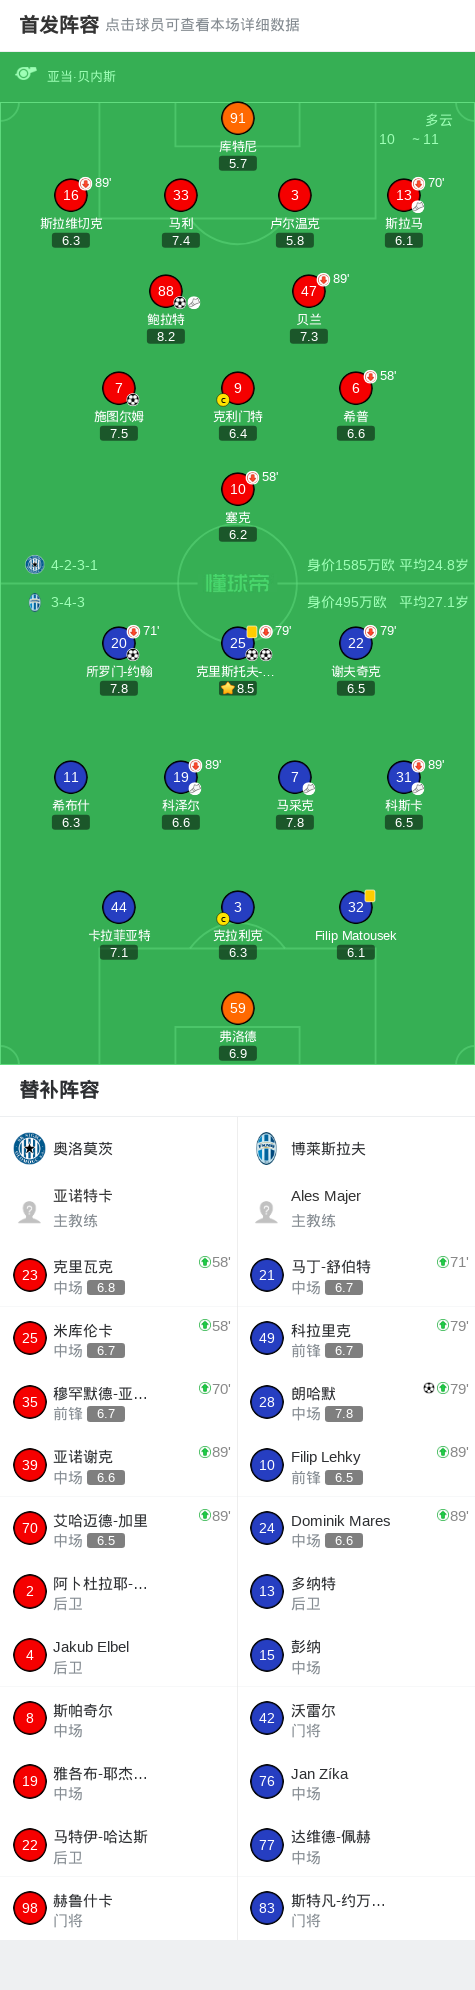Screen dimensions: 475x1990
Task: Select 施图尔姆 number 7 red icon
Action: pos(119,388)
